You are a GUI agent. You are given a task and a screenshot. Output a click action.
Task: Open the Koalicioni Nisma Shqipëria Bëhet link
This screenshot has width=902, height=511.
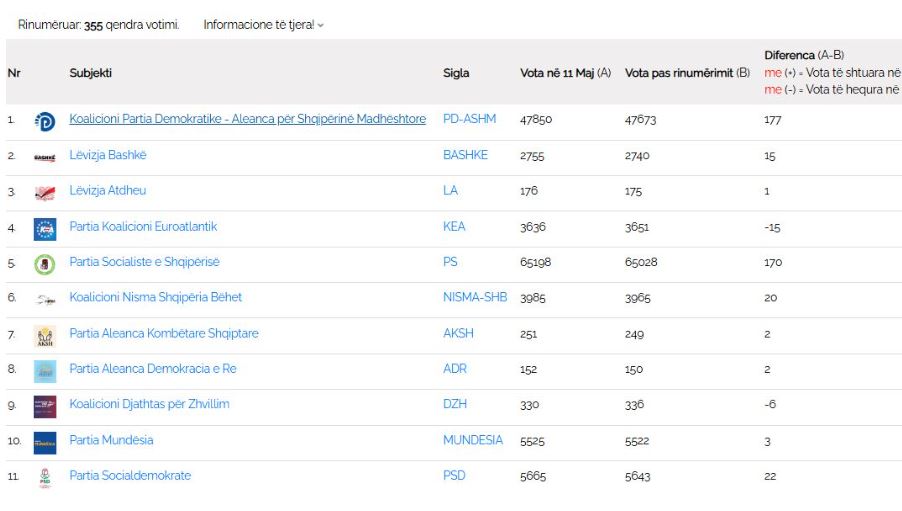tap(155, 297)
